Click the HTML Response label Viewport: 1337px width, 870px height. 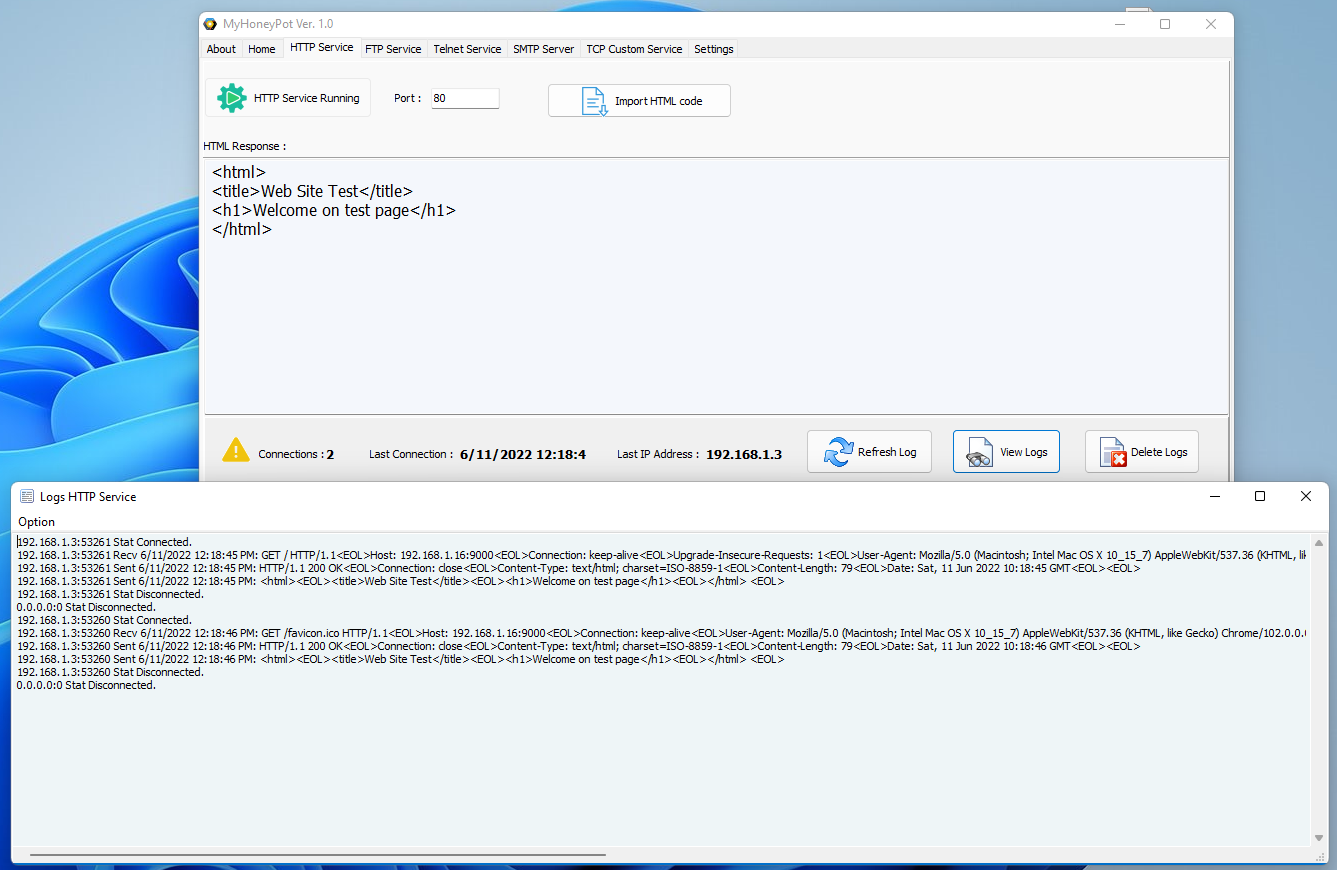(x=244, y=146)
